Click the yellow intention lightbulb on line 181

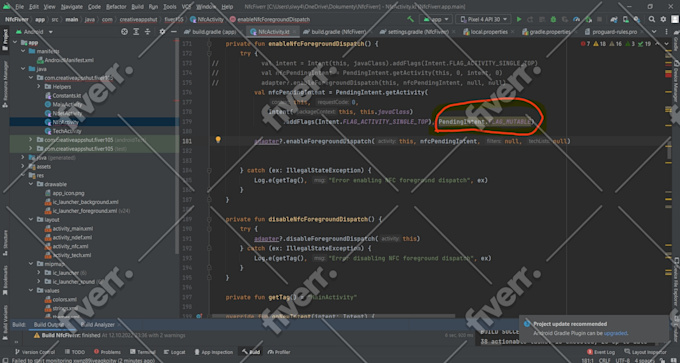[218, 140]
